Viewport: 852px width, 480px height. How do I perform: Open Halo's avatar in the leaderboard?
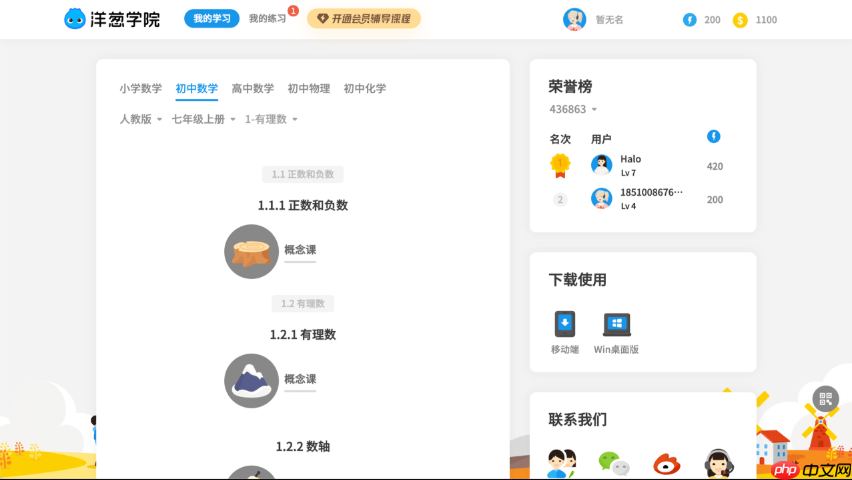pyautogui.click(x=602, y=165)
